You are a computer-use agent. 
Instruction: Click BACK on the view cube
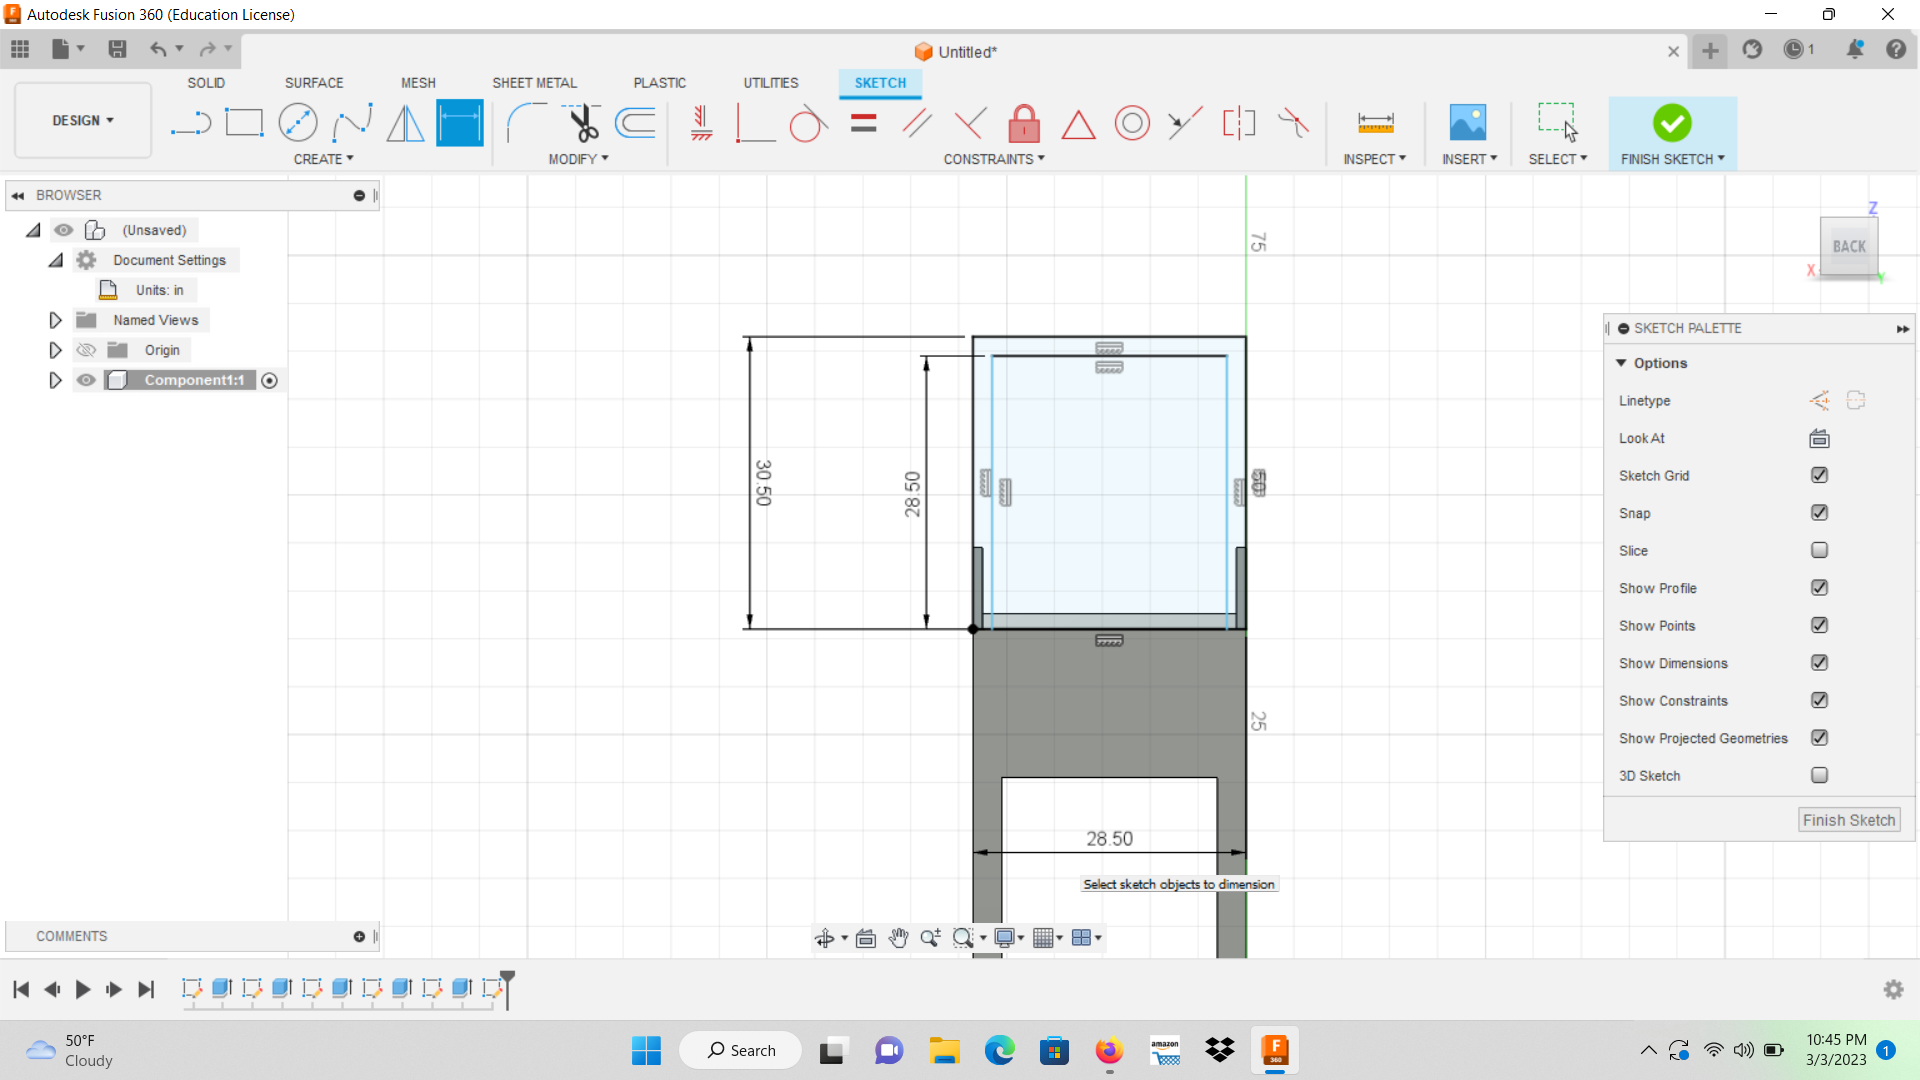coord(1849,246)
